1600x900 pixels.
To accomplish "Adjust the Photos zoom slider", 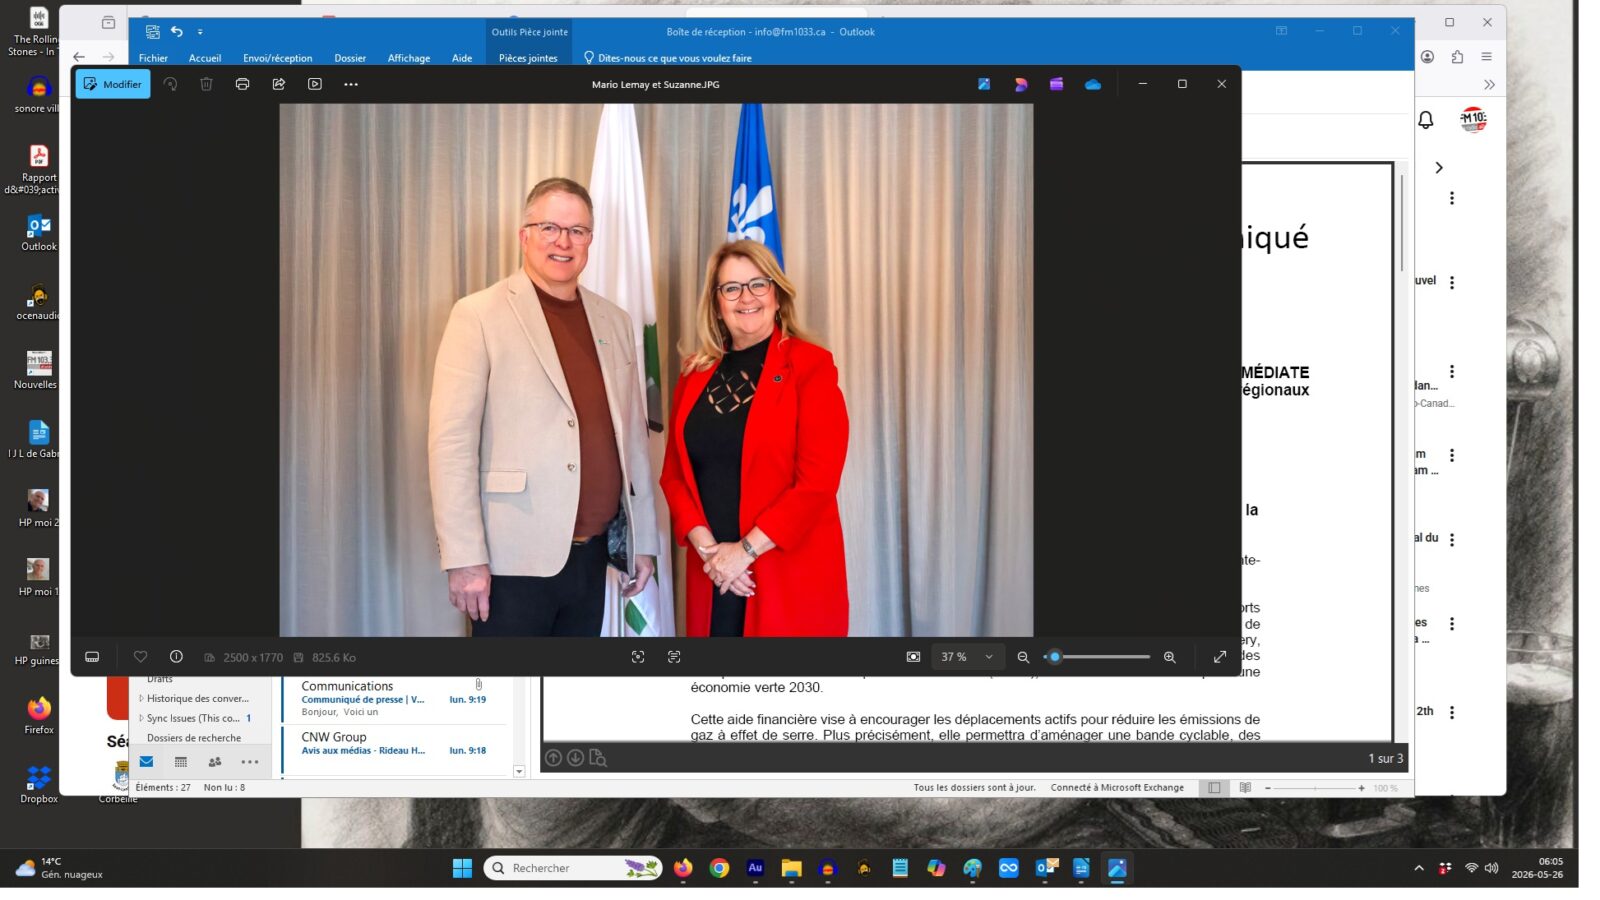I will tap(1099, 657).
